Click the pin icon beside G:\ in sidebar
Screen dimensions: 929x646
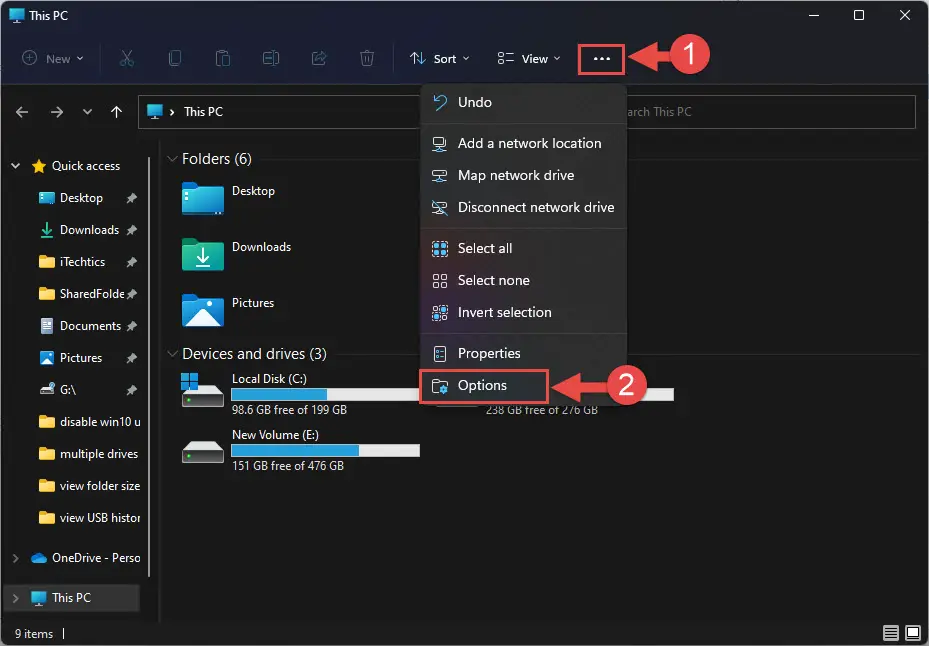(x=132, y=390)
